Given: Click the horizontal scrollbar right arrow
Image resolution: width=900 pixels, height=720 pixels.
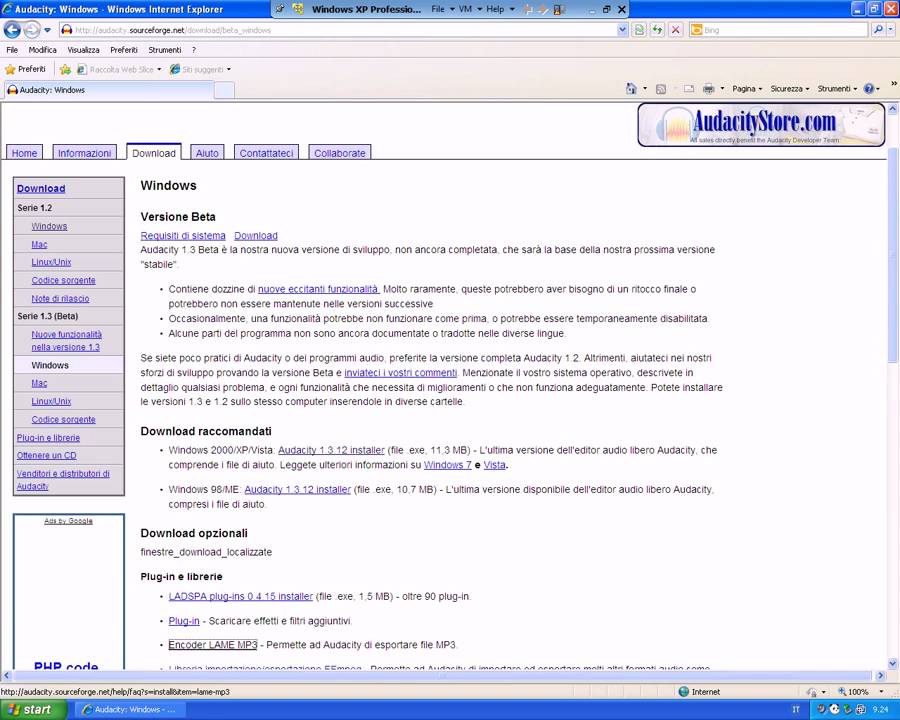Looking at the screenshot, I should [881, 676].
